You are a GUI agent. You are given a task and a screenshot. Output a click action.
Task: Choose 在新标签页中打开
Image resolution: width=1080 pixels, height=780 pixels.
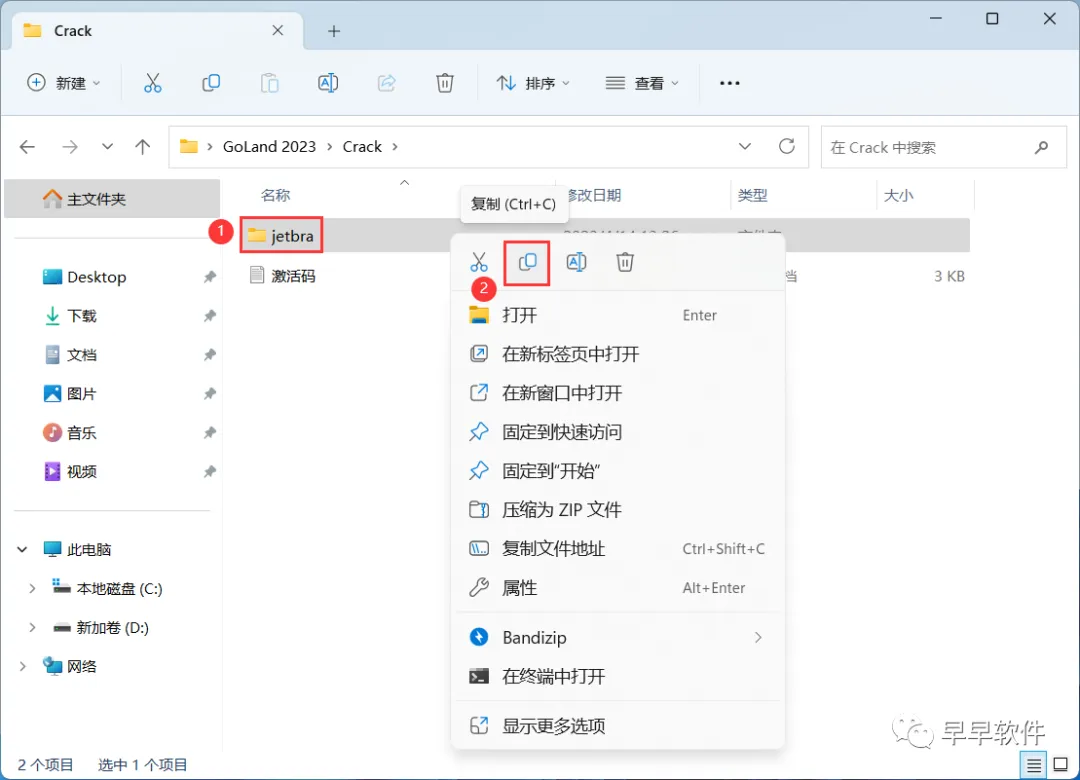click(618, 354)
